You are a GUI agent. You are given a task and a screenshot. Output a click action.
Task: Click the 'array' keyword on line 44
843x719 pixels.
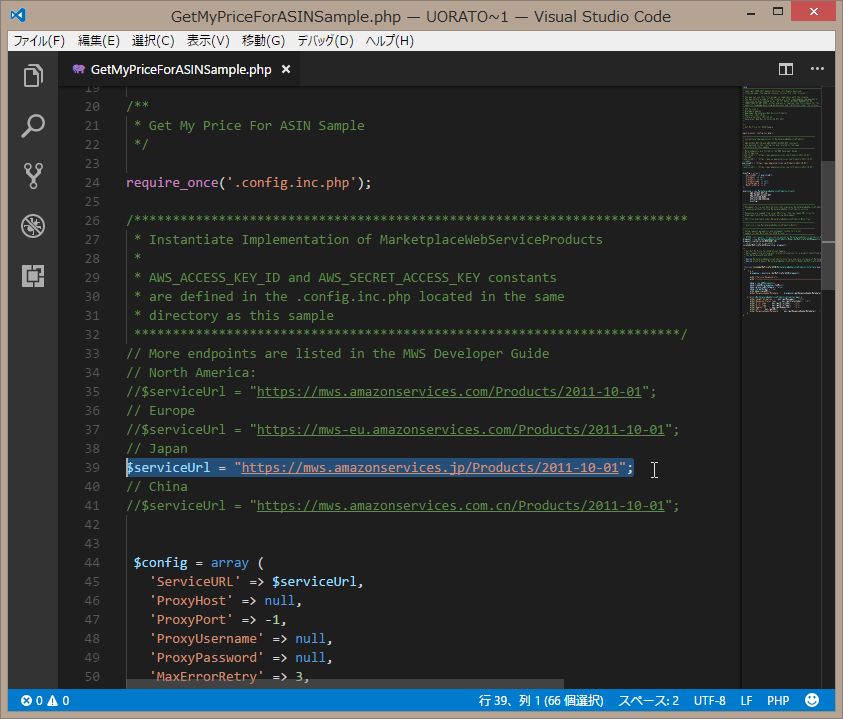[x=230, y=563]
